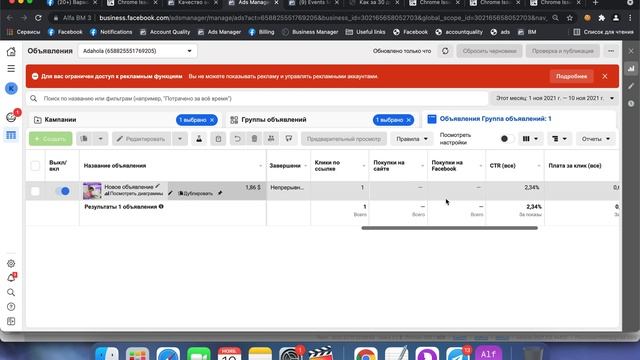Open the pencil edit icon in right panel

click(x=631, y=86)
